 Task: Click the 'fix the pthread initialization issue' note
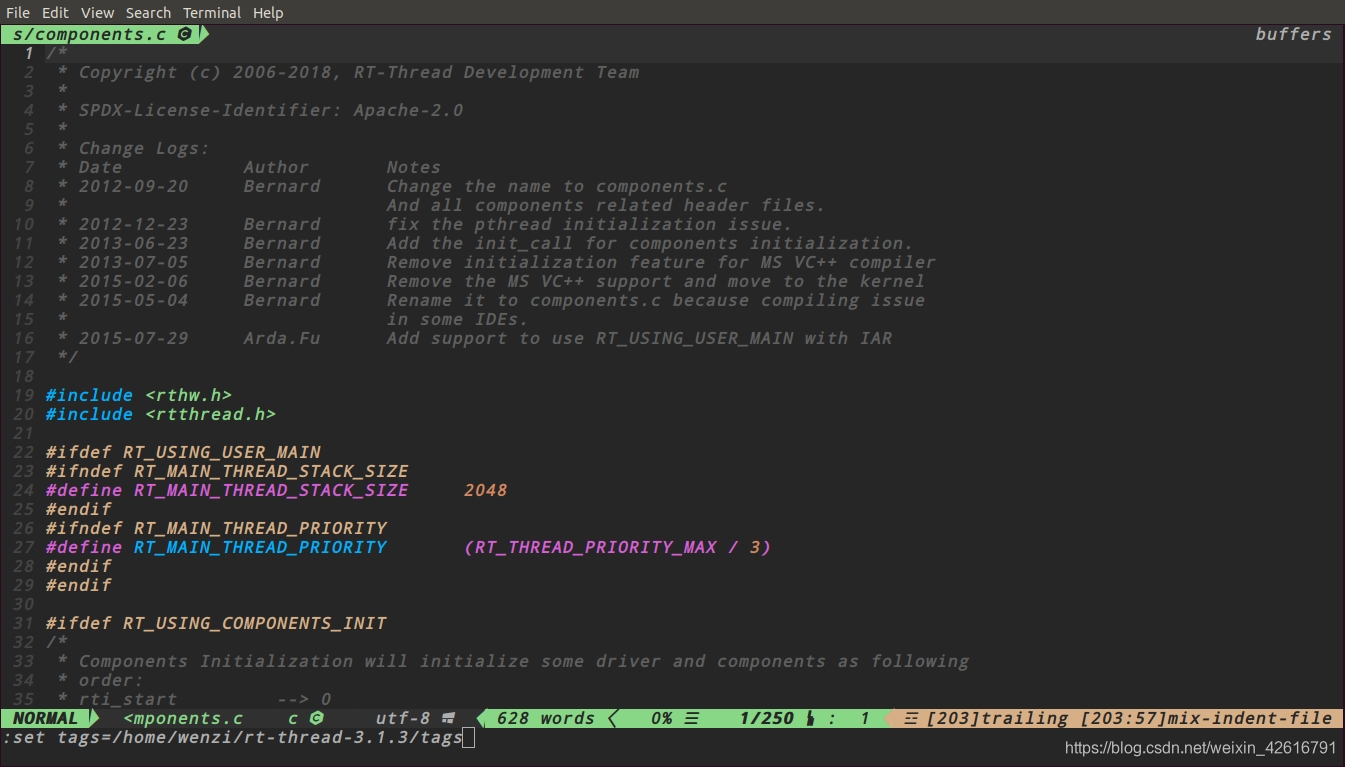(x=589, y=224)
